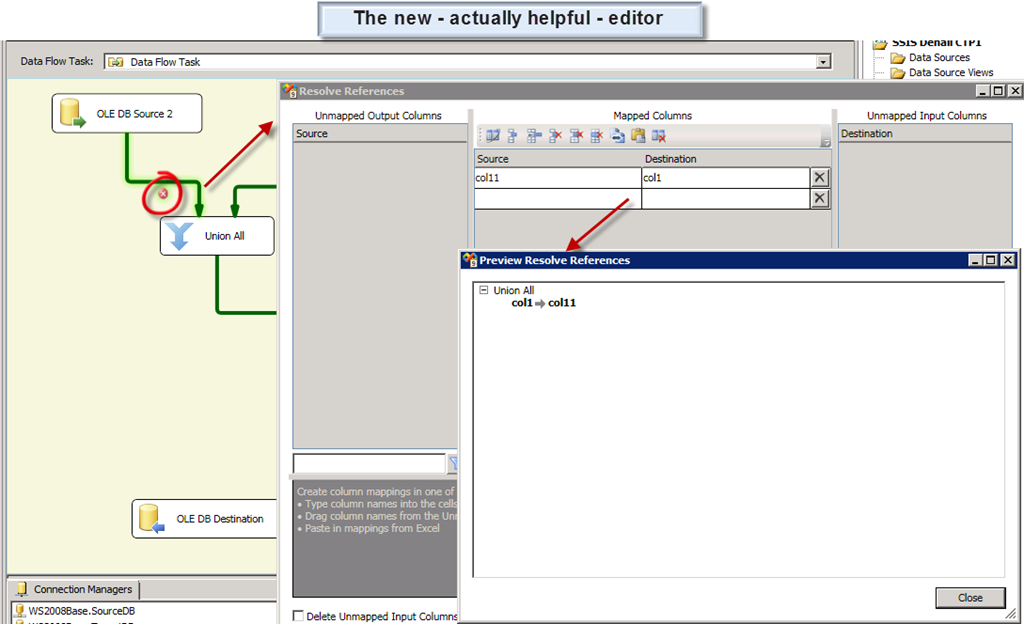Image resolution: width=1024 pixels, height=624 pixels.
Task: Click the col1 destination cell in Mapped Columns
Action: [726, 178]
